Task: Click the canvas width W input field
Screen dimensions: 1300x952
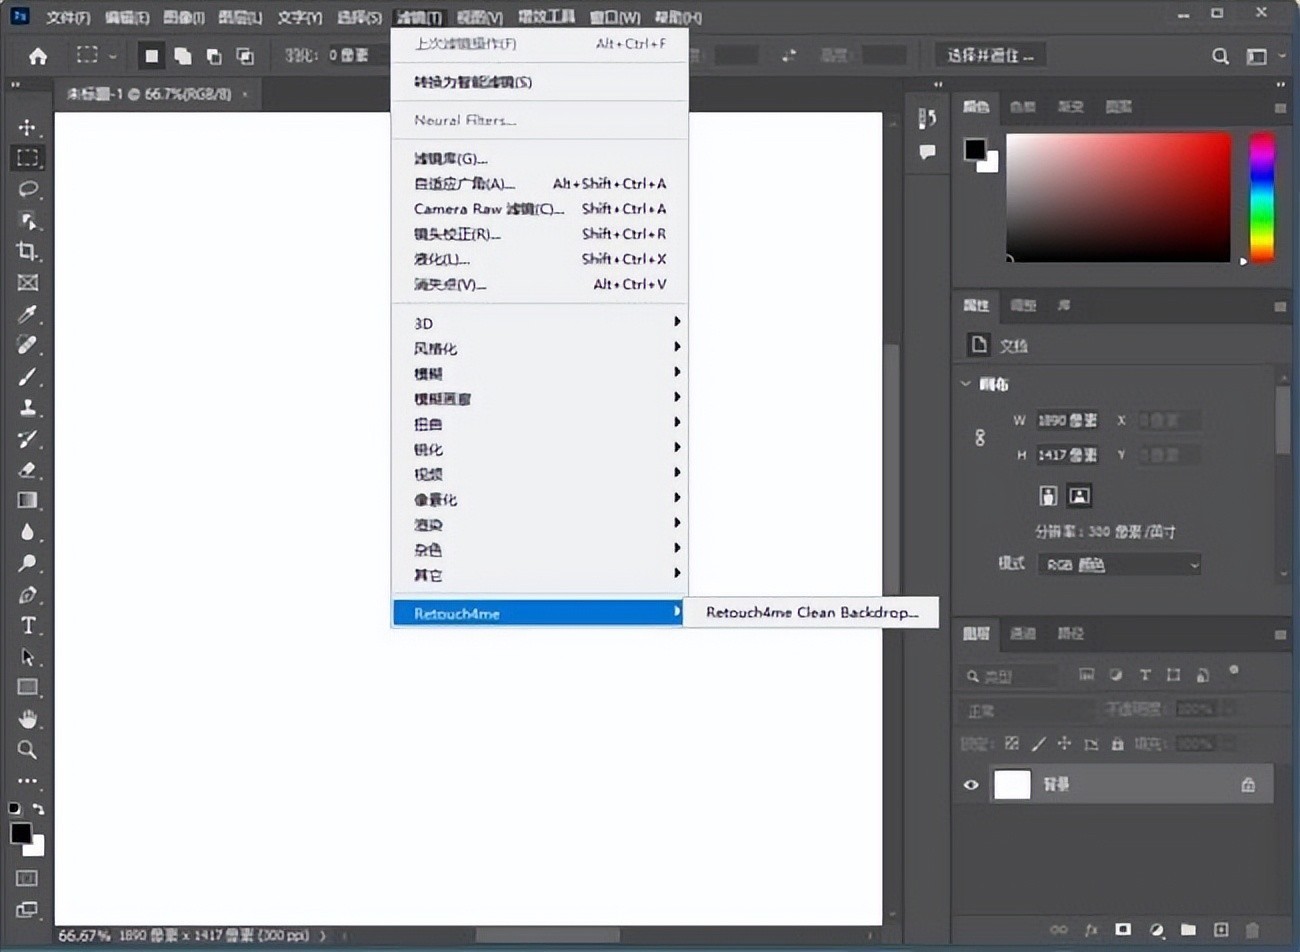Action: 1067,421
